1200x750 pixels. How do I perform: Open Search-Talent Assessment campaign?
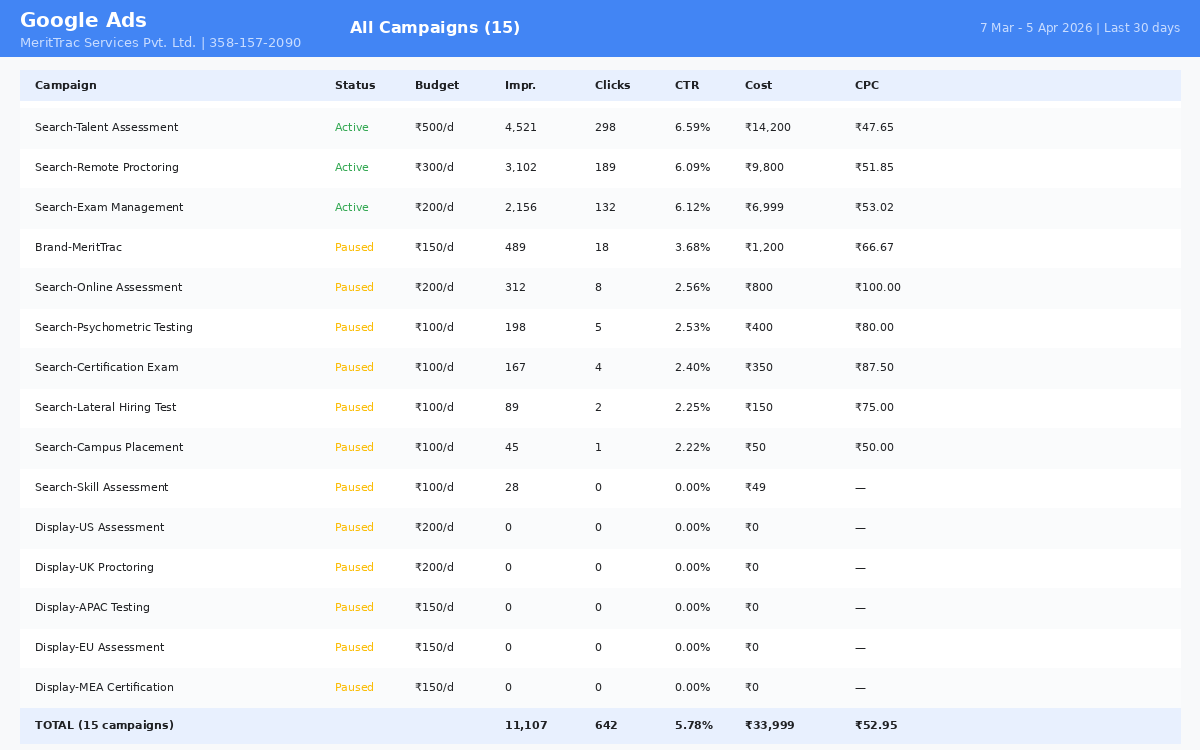[x=106, y=128]
